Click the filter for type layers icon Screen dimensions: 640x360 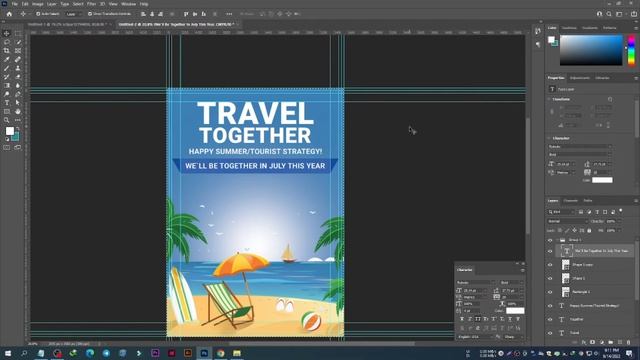tap(597, 212)
